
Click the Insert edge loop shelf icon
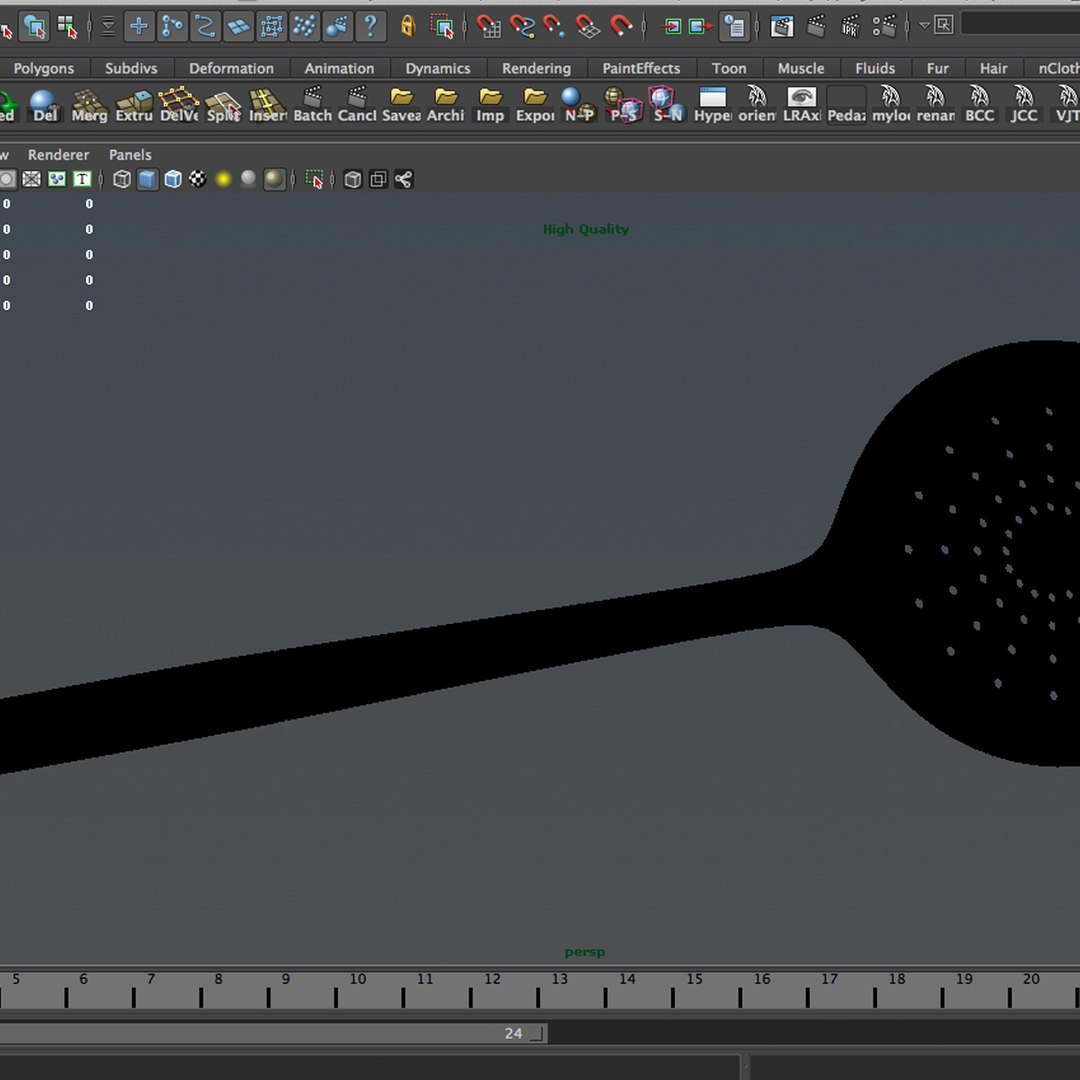pos(268,105)
